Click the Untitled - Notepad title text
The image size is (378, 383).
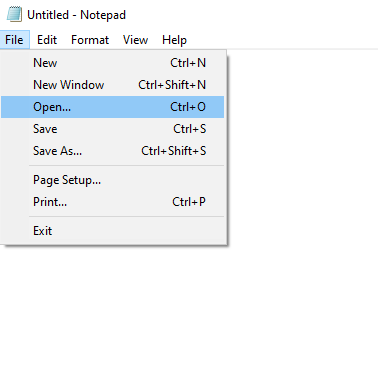click(x=76, y=15)
